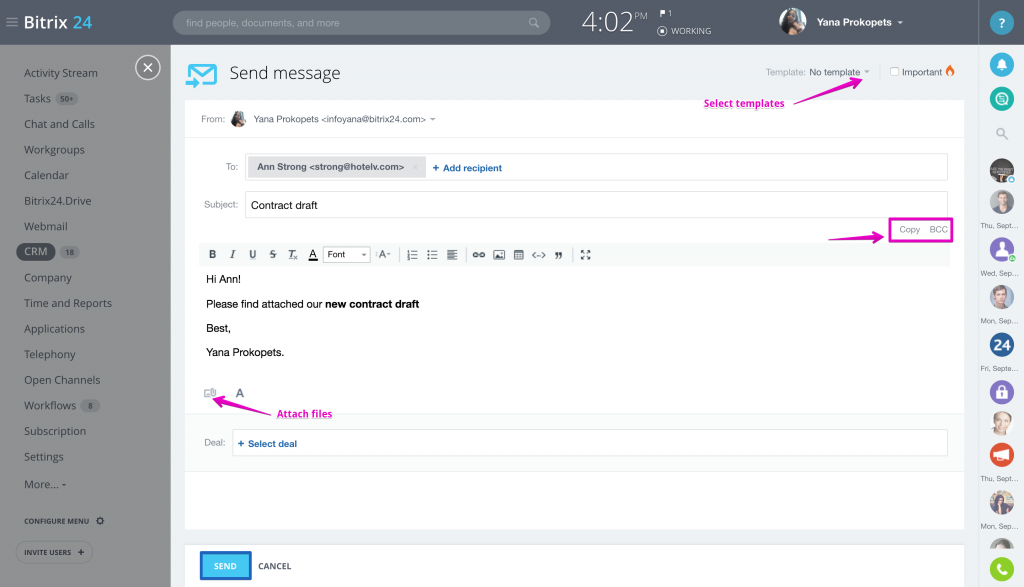The image size is (1024, 587).
Task: Open Webmail menu item
Action: pos(46,226)
